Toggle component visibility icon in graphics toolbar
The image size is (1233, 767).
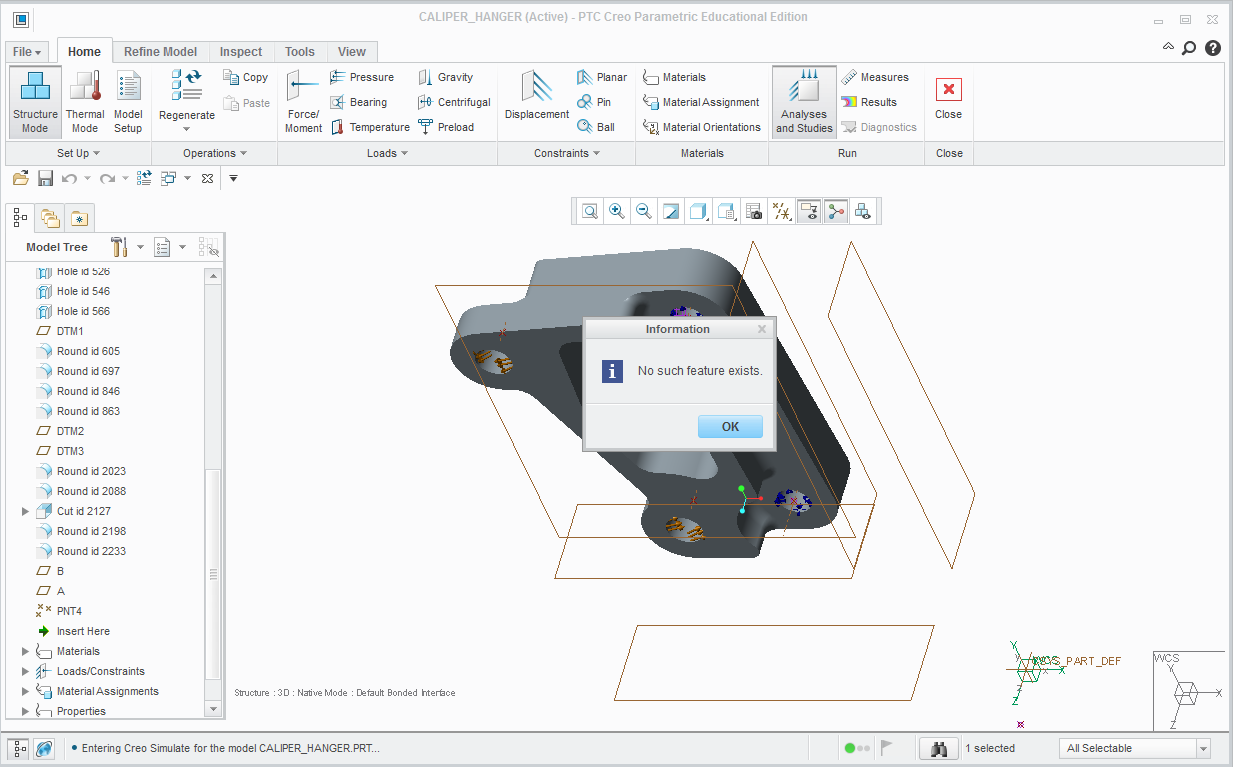[863, 211]
